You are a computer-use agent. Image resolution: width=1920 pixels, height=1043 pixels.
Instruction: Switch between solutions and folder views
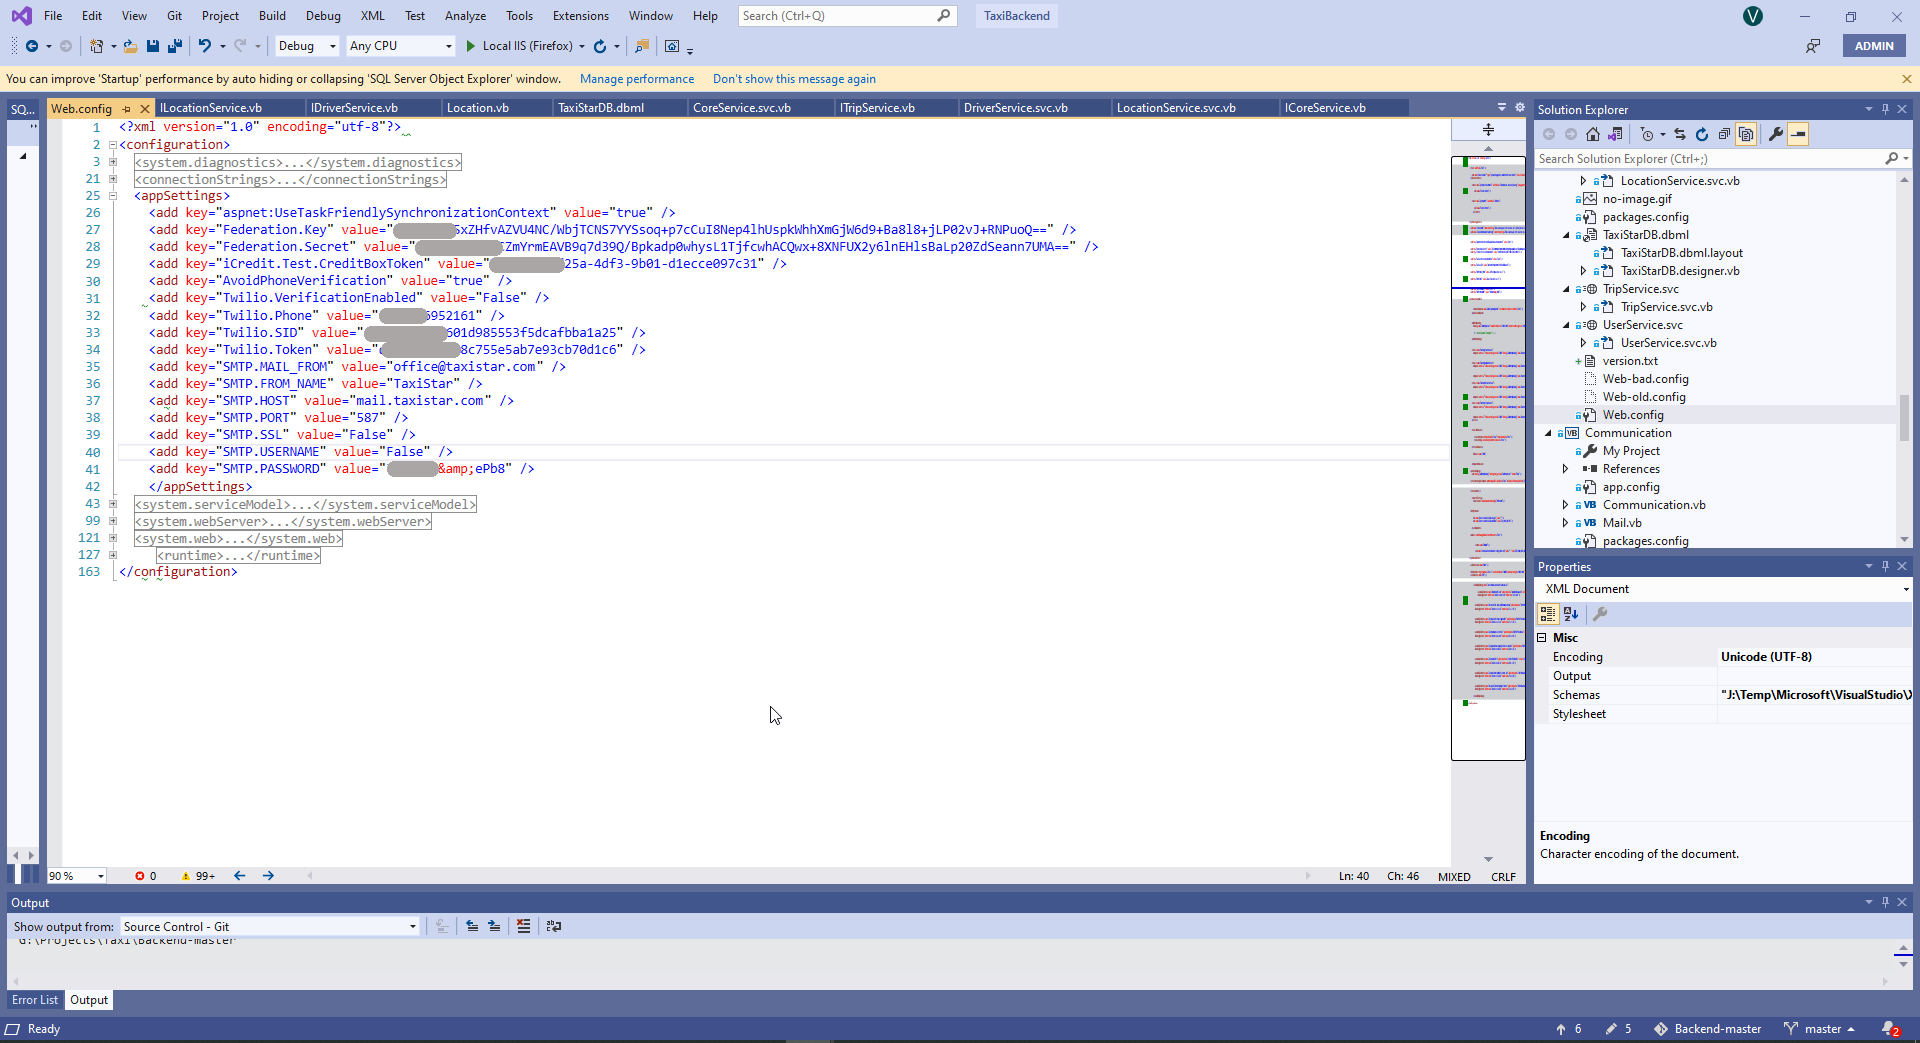(x=1615, y=134)
